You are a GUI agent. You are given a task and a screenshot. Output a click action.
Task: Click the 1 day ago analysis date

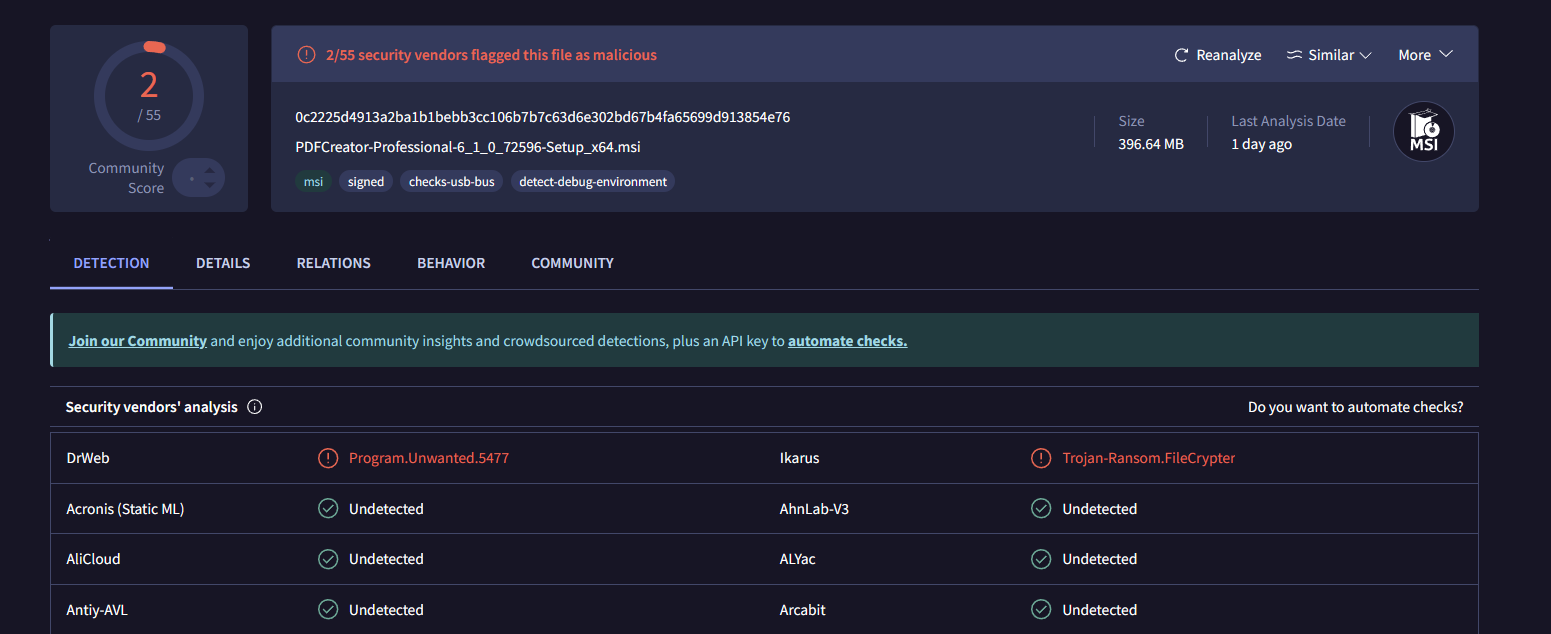pos(1261,144)
